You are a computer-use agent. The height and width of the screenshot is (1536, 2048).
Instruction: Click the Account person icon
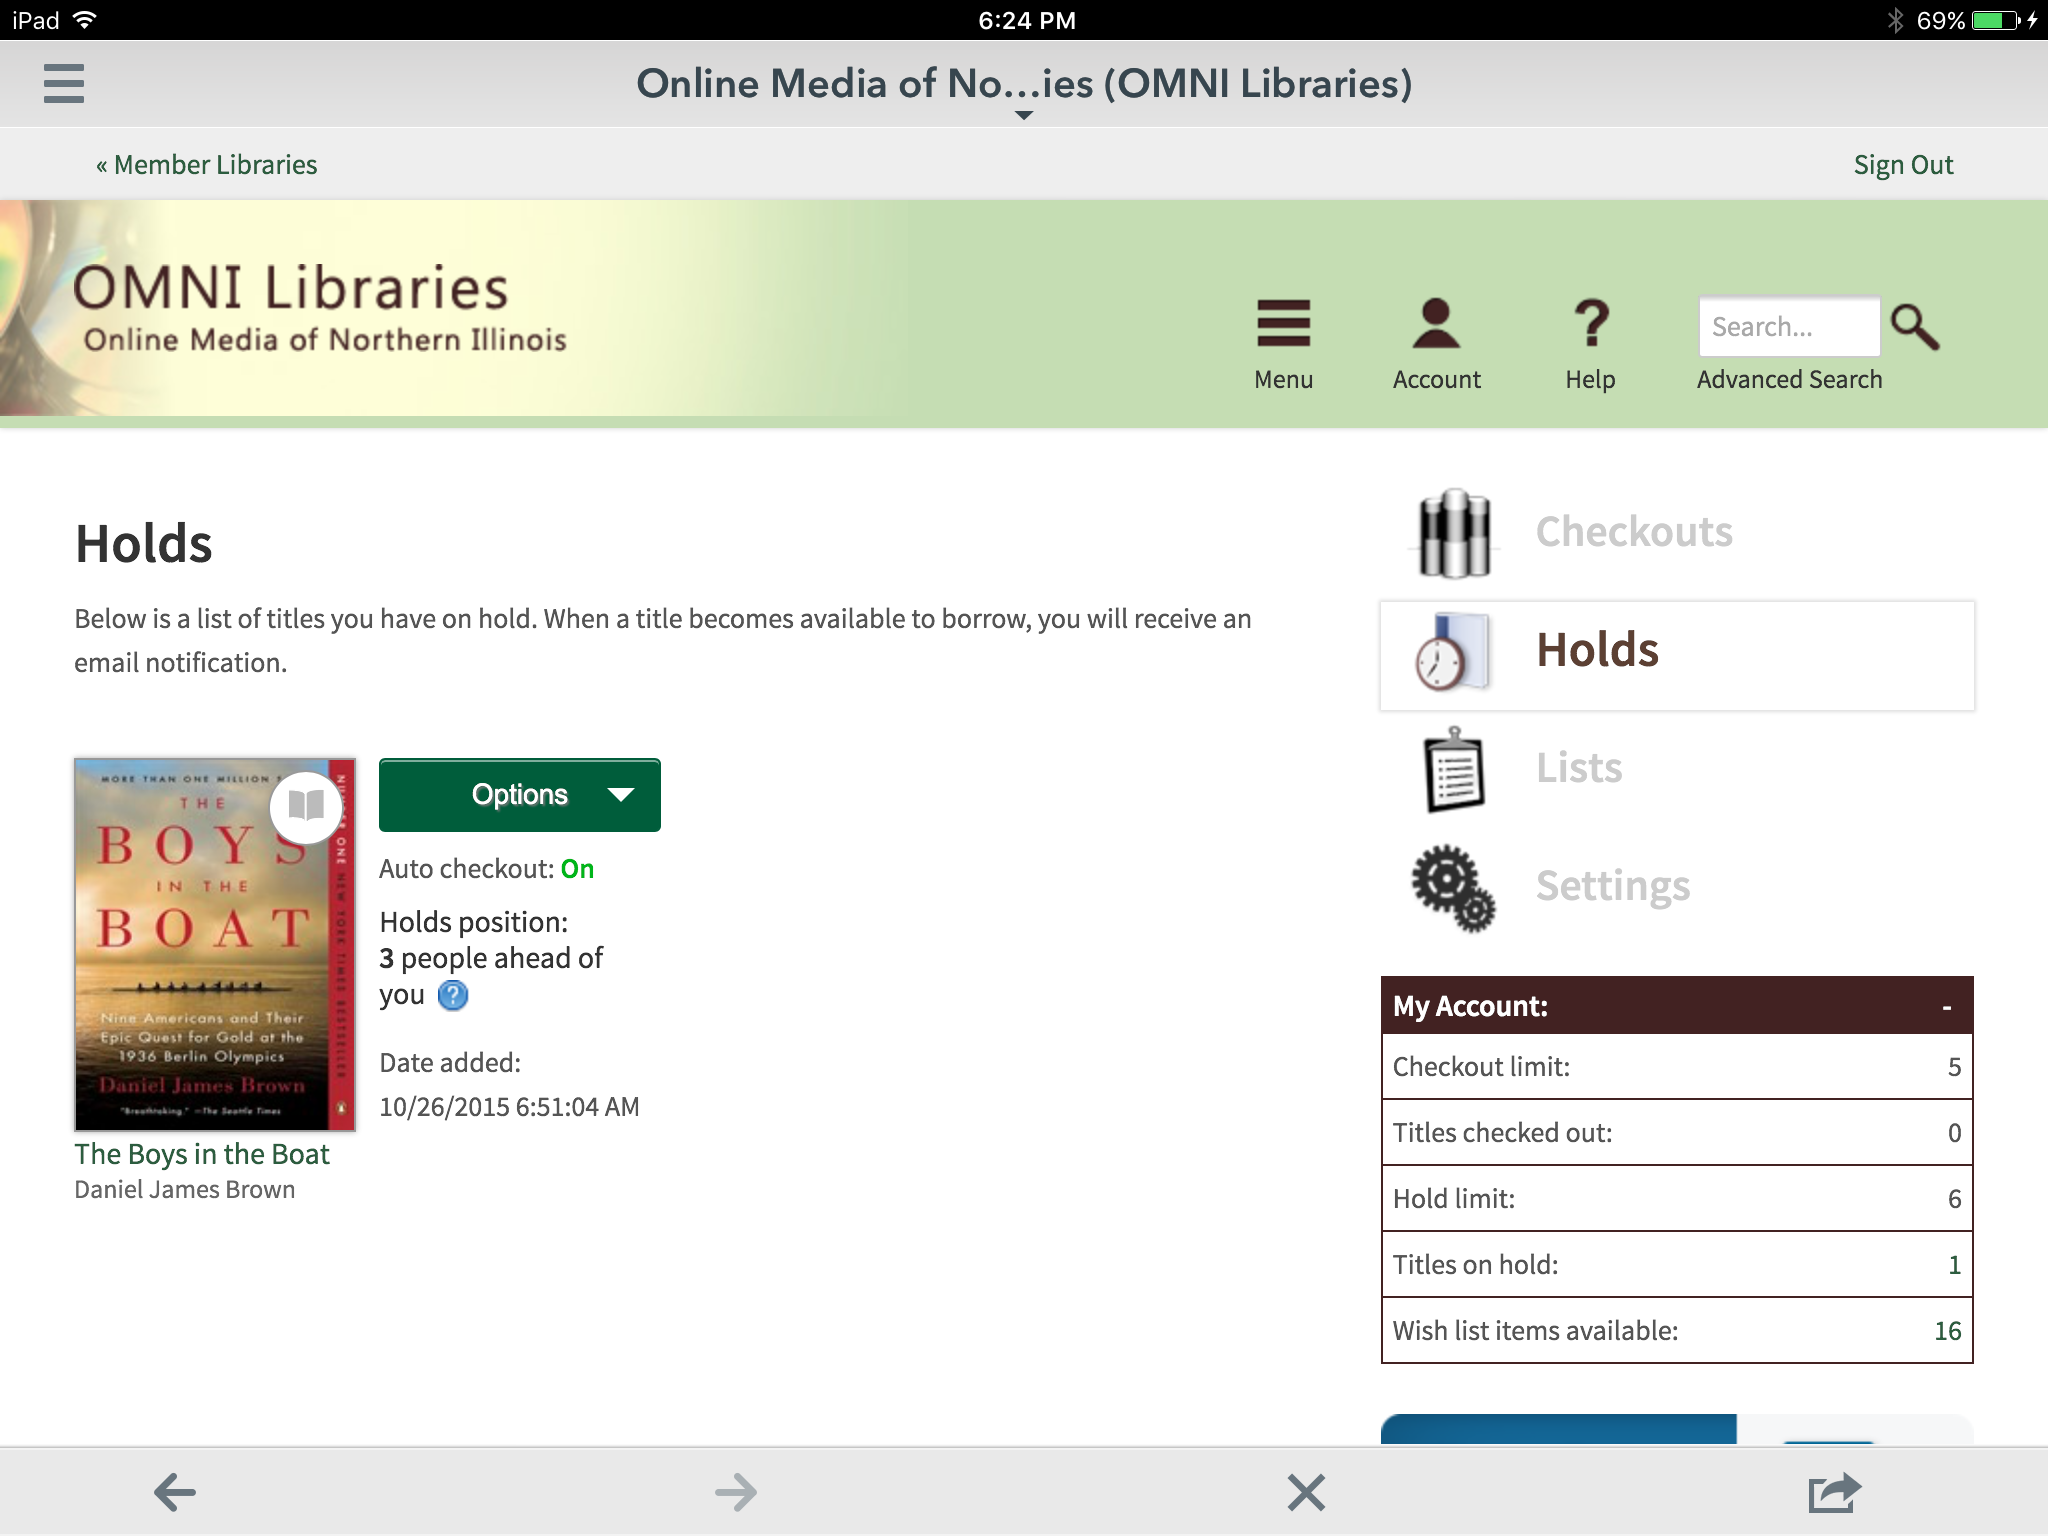pyautogui.click(x=1436, y=325)
